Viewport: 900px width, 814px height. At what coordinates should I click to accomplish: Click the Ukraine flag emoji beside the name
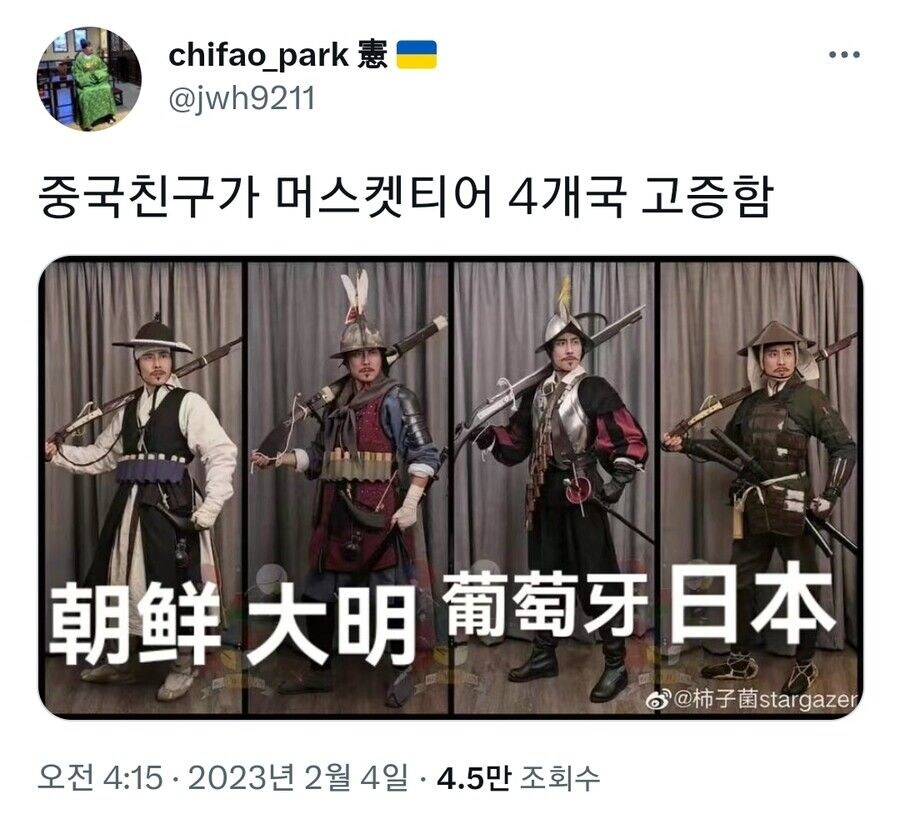coord(417,55)
